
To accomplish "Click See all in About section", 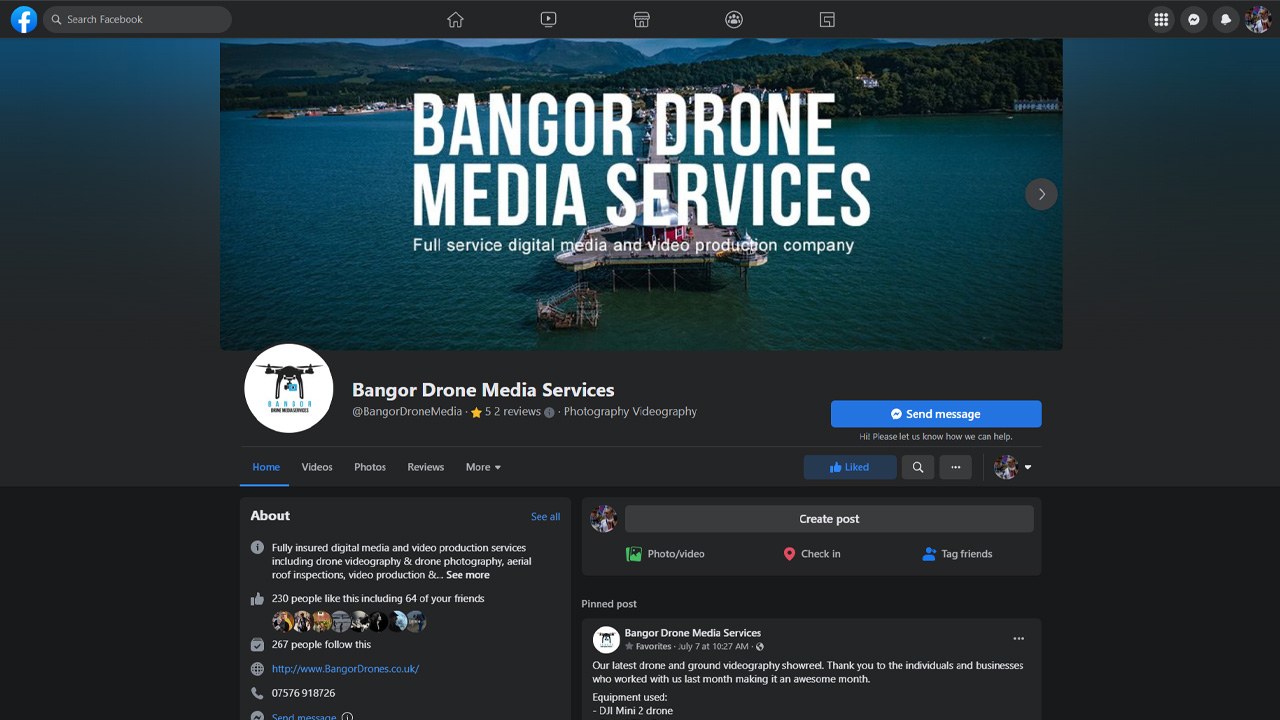I will pos(545,517).
